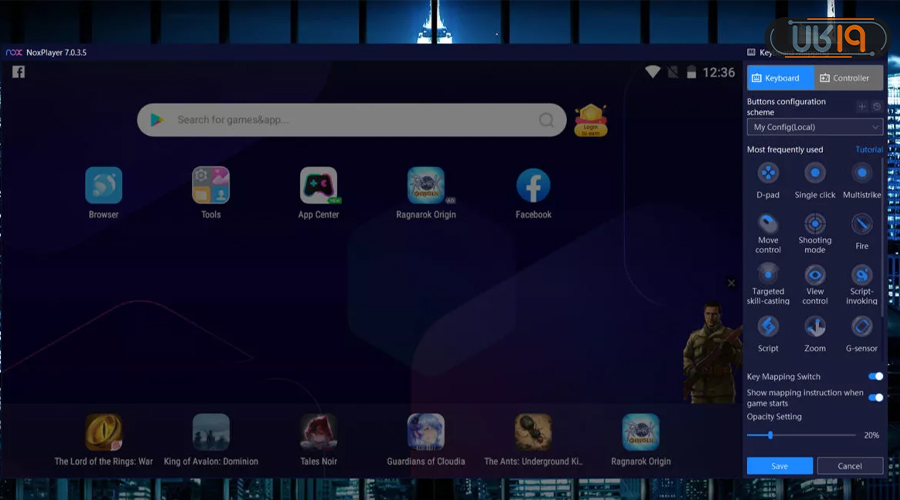Launch Ragnarok Origin from the bottom dock
The width and height of the screenshot is (900, 500).
point(641,432)
